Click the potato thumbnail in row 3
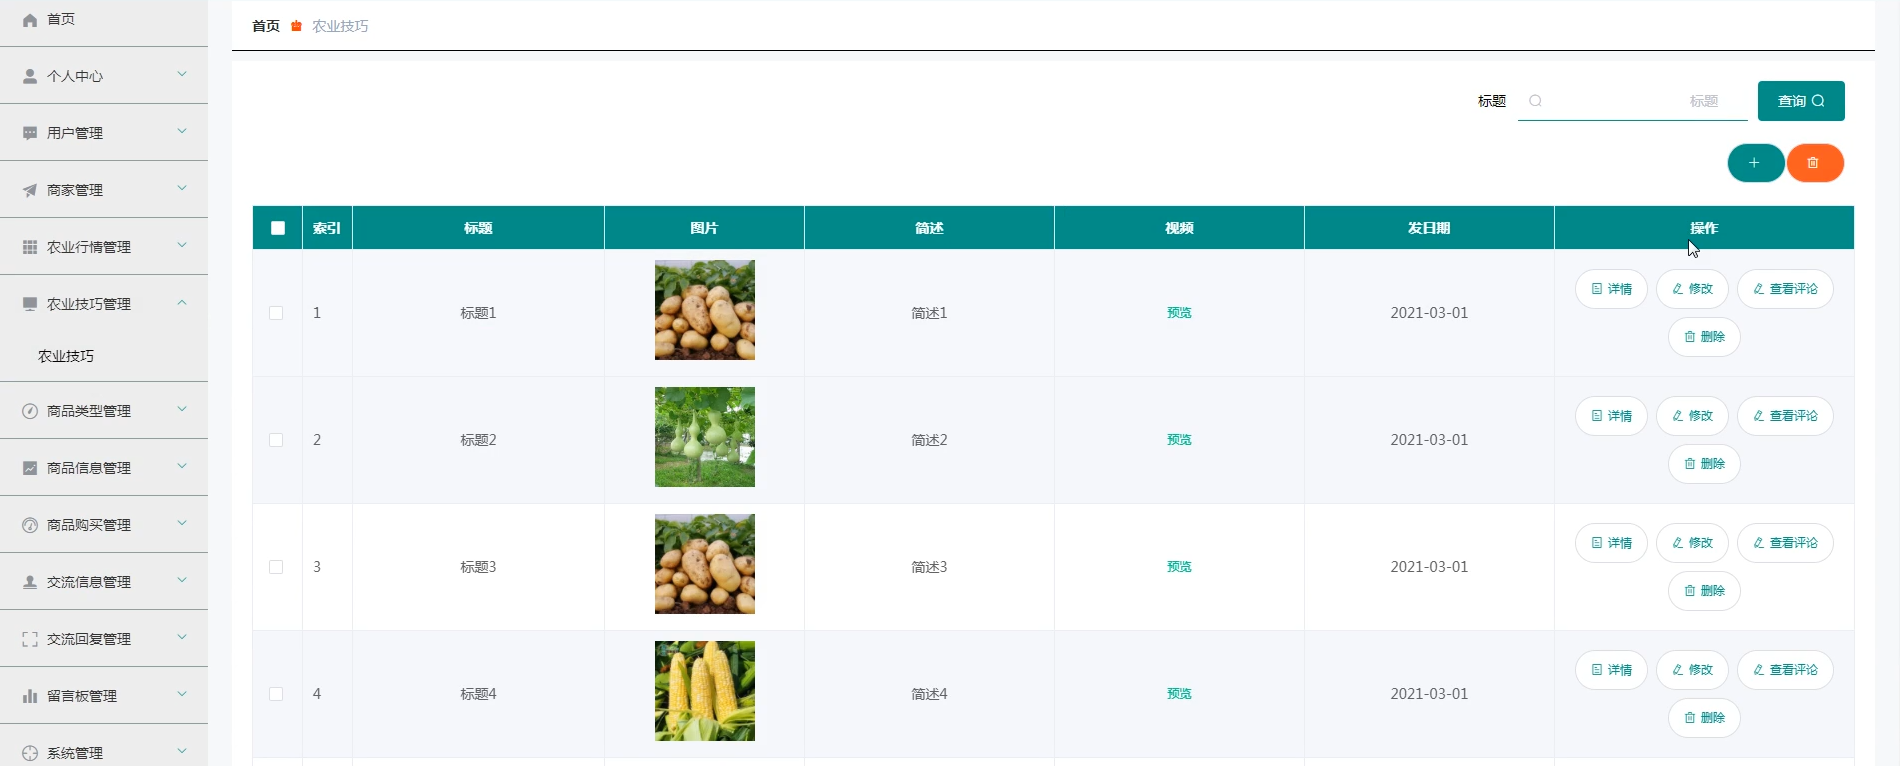 pyautogui.click(x=705, y=564)
